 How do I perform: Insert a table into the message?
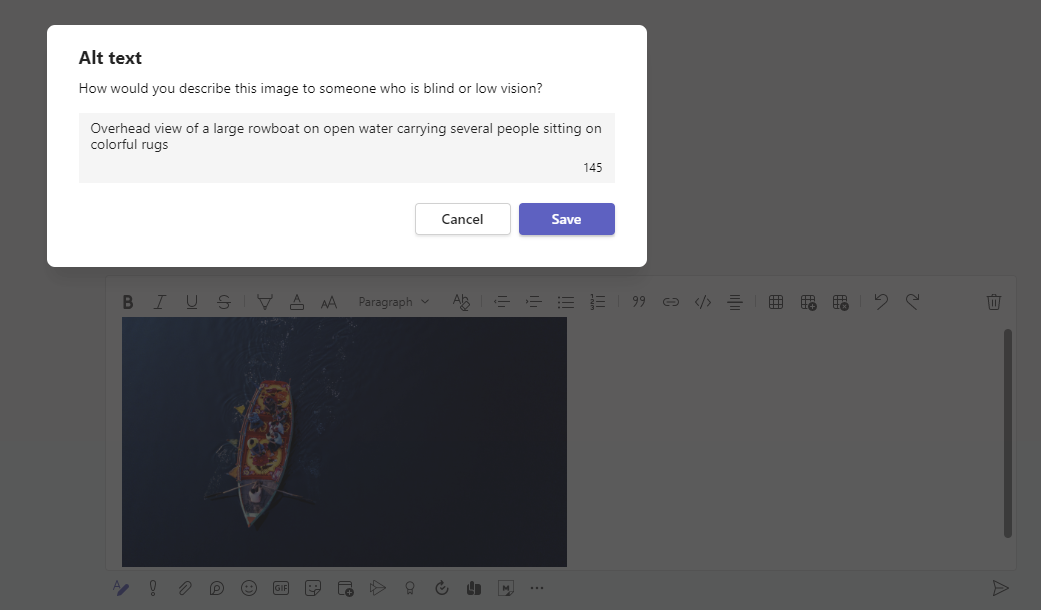click(x=776, y=301)
